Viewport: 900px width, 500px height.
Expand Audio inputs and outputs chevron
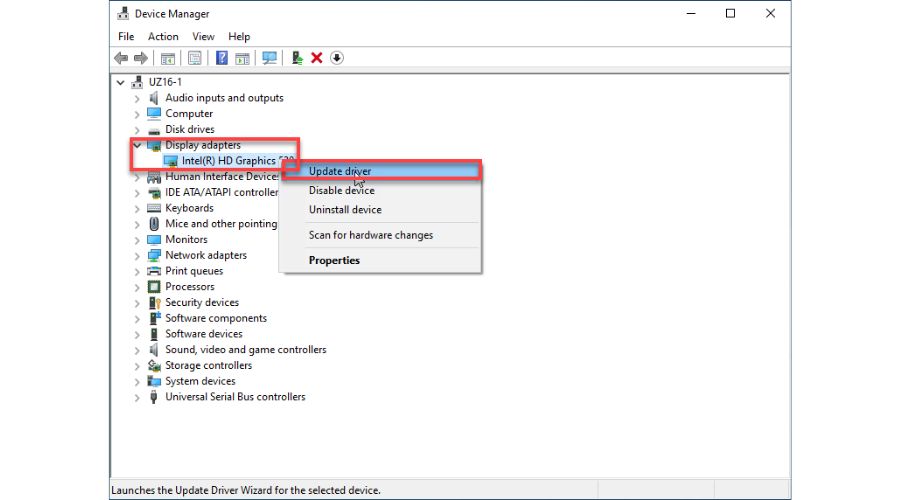[137, 99]
